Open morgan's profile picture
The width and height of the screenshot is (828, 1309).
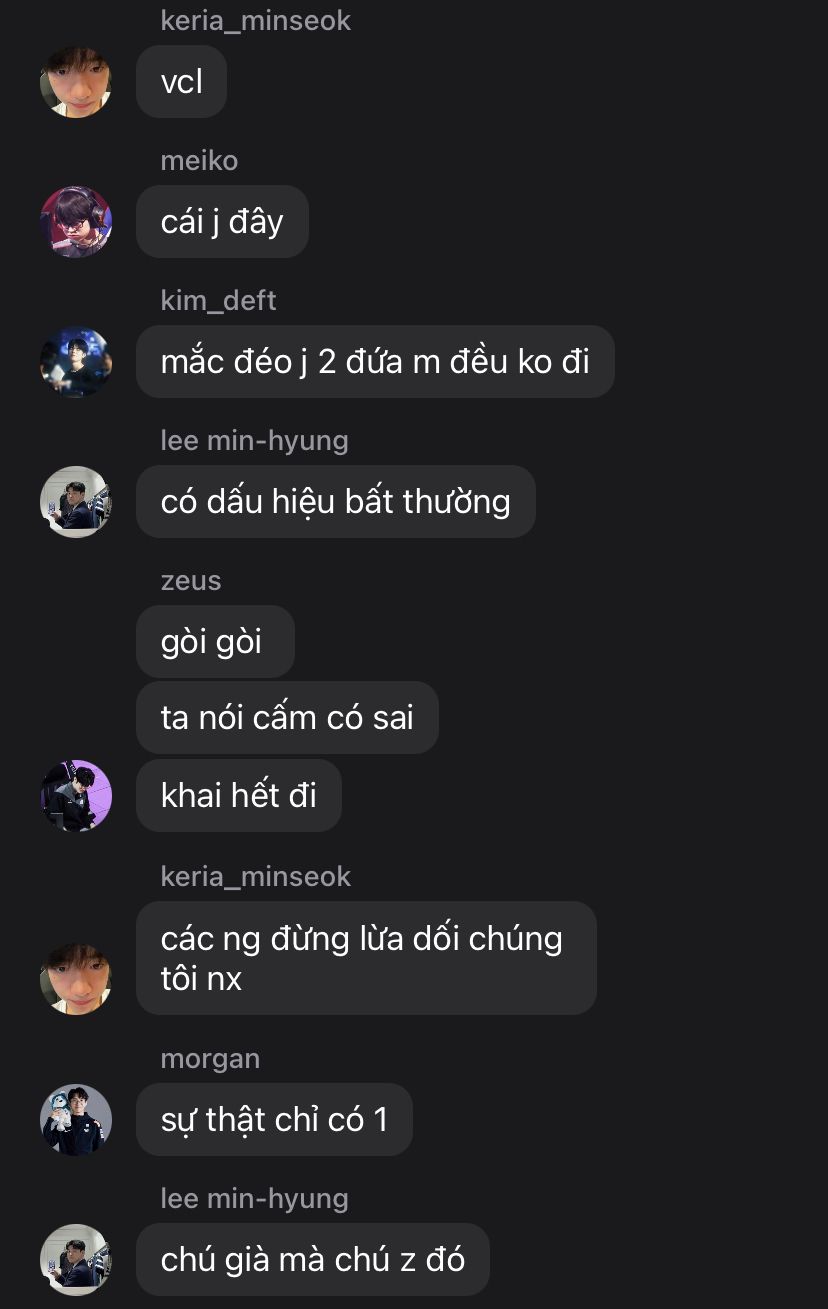point(76,1120)
